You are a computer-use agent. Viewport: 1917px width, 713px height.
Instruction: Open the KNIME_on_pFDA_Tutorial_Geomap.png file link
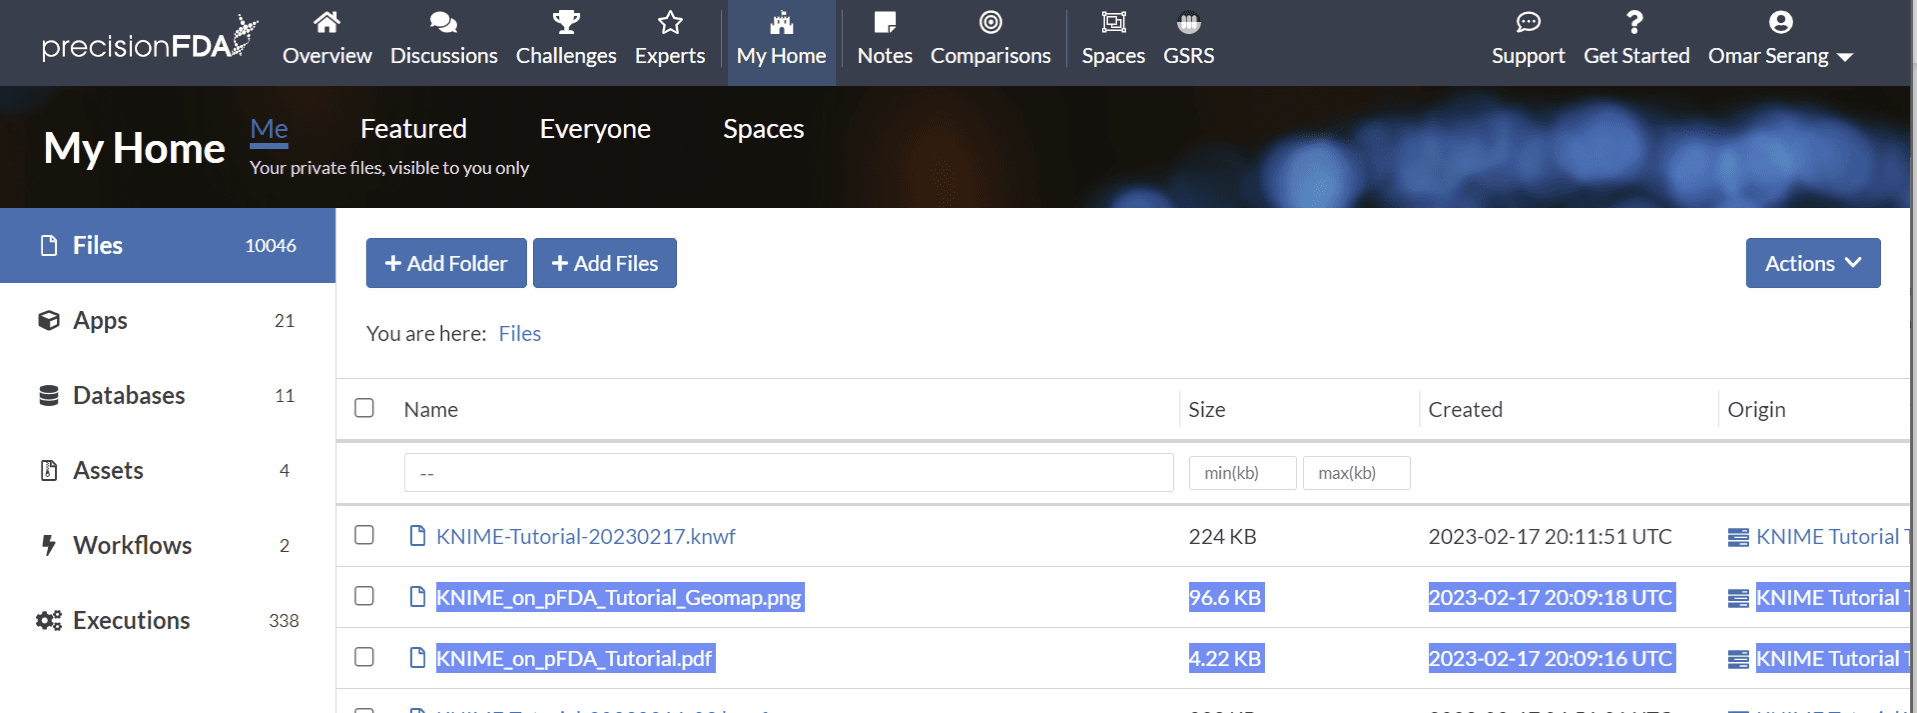tap(619, 597)
